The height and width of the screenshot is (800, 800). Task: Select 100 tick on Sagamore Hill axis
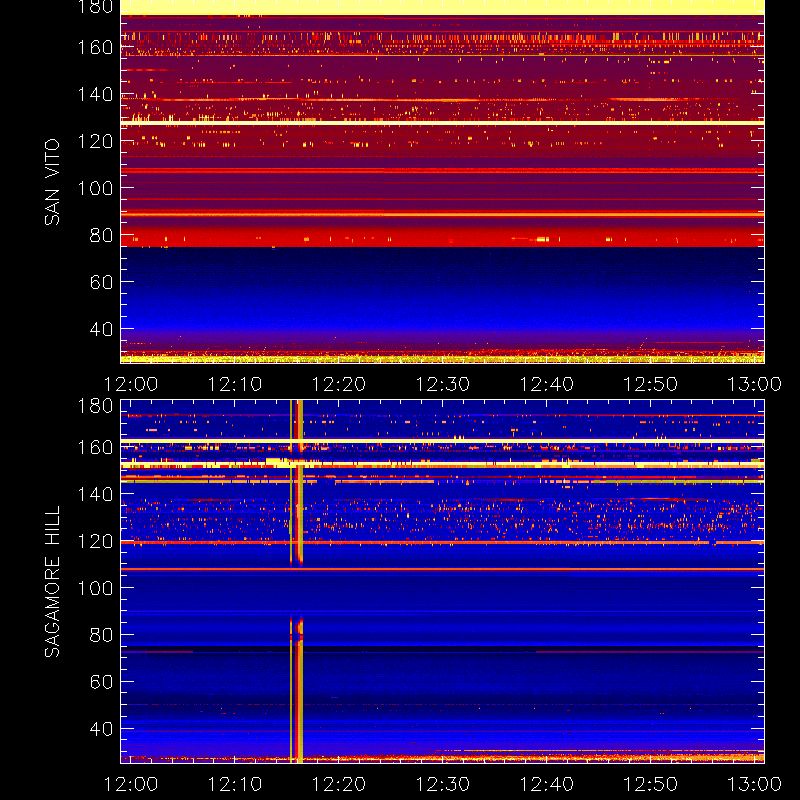(x=95, y=588)
